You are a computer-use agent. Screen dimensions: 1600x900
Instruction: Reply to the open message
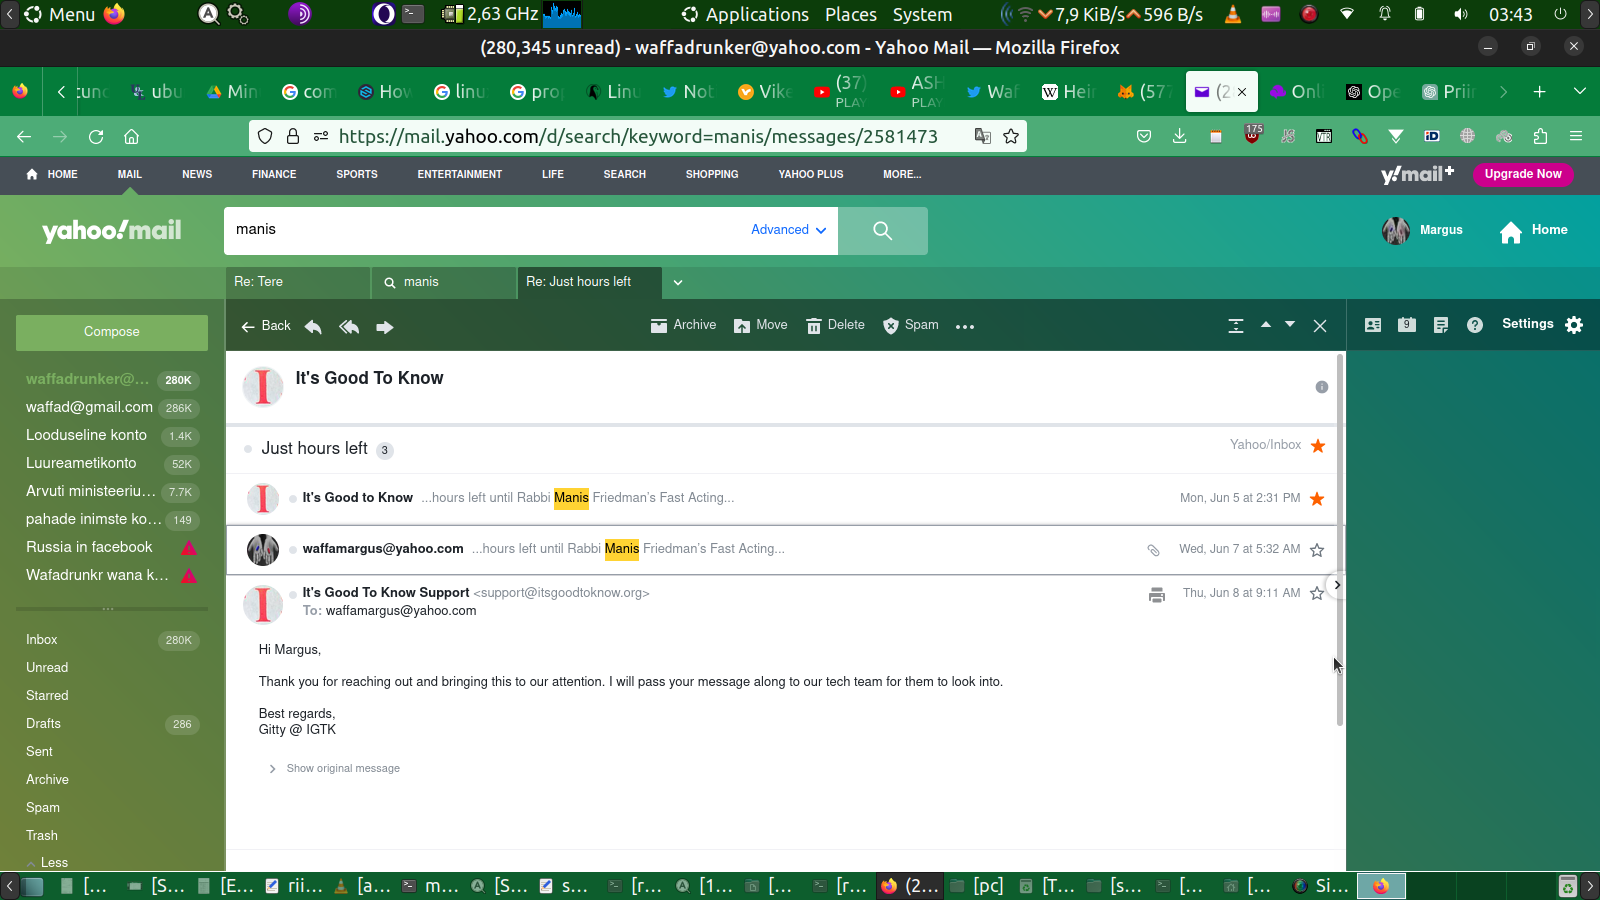coord(313,326)
